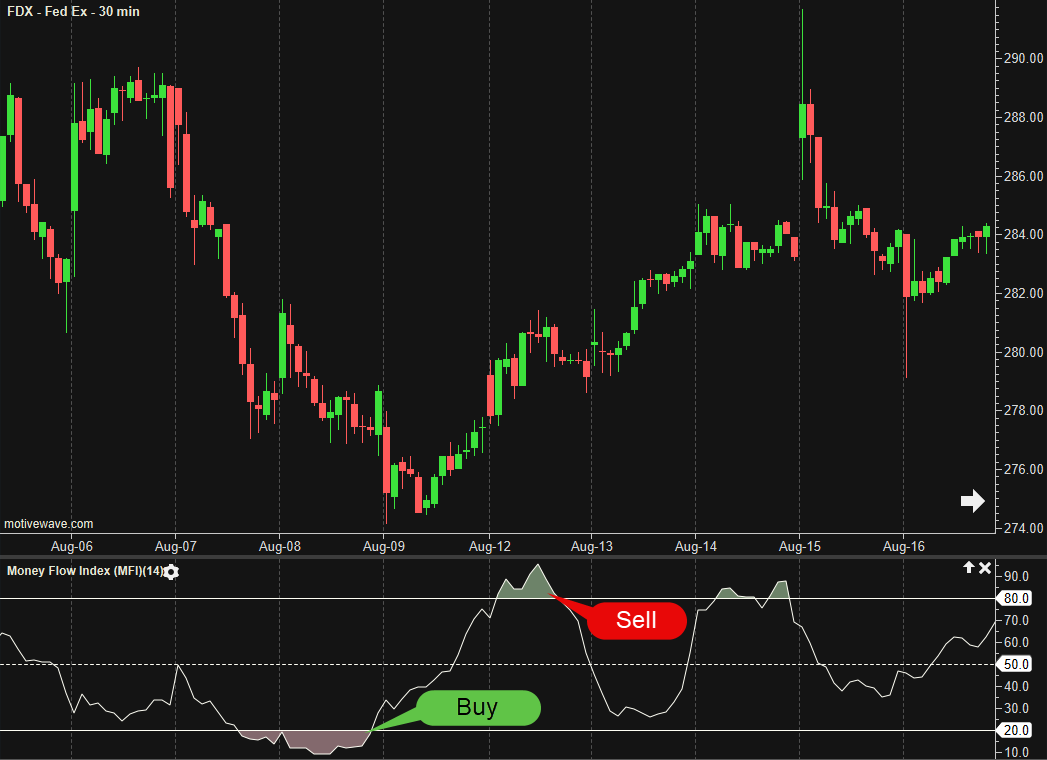The image size is (1047, 760).
Task: Click the 70.0 MFI axis label
Action: [1016, 620]
